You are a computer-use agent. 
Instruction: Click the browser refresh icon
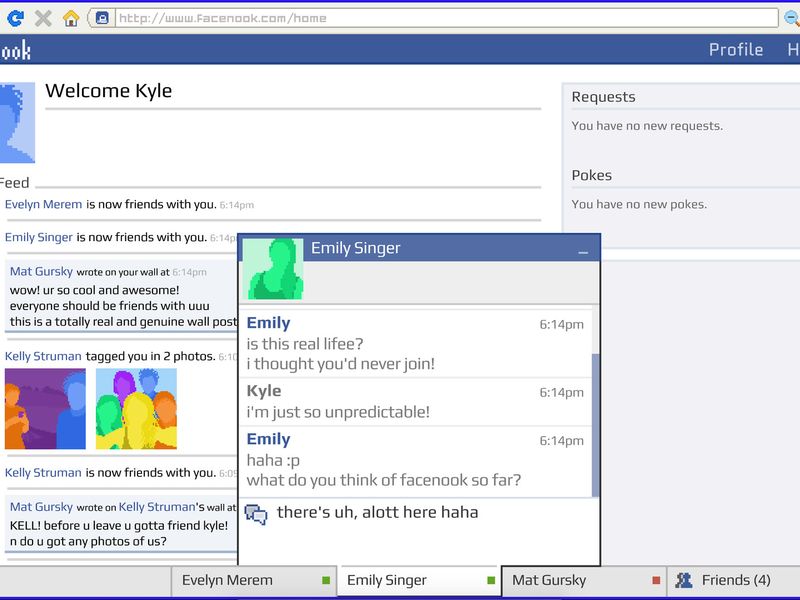(15, 18)
